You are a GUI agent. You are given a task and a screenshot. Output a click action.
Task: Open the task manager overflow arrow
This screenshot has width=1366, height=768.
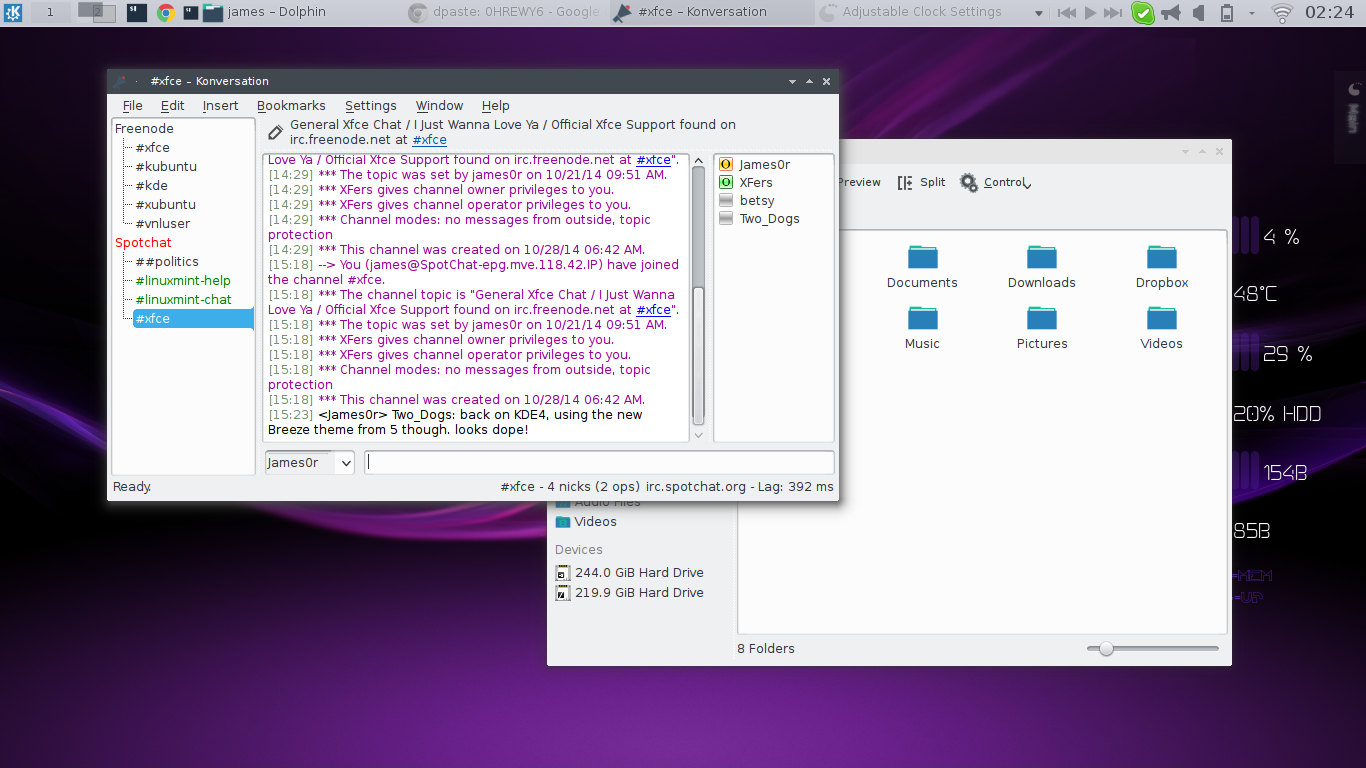[x=1039, y=13]
